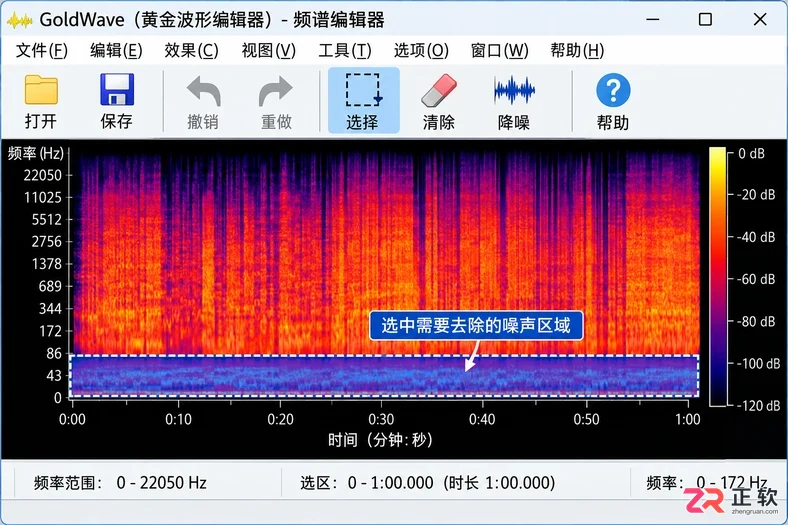Click the dB color scale bar

pos(718,276)
